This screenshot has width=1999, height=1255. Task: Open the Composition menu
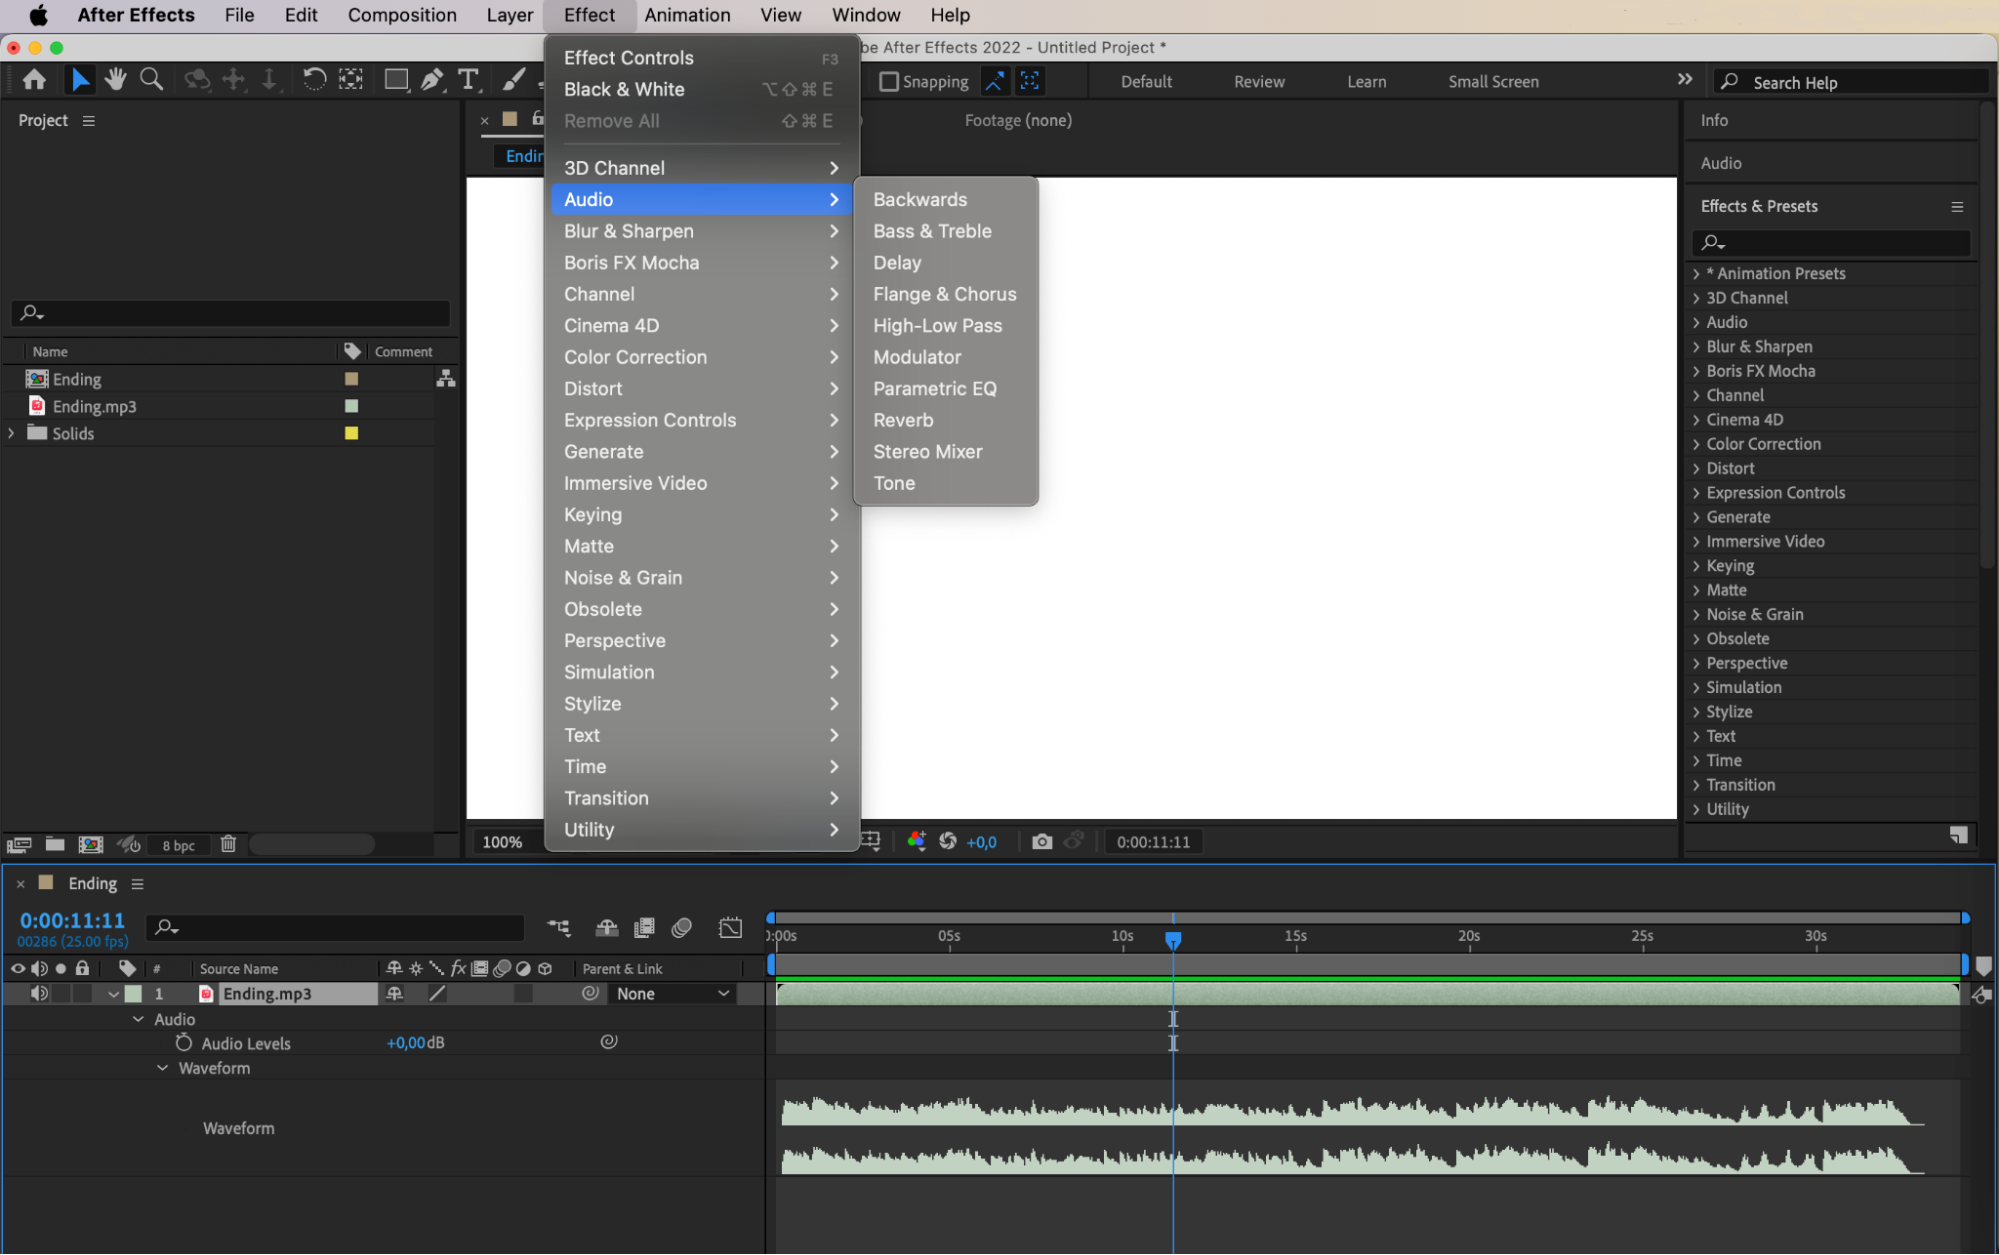[402, 15]
